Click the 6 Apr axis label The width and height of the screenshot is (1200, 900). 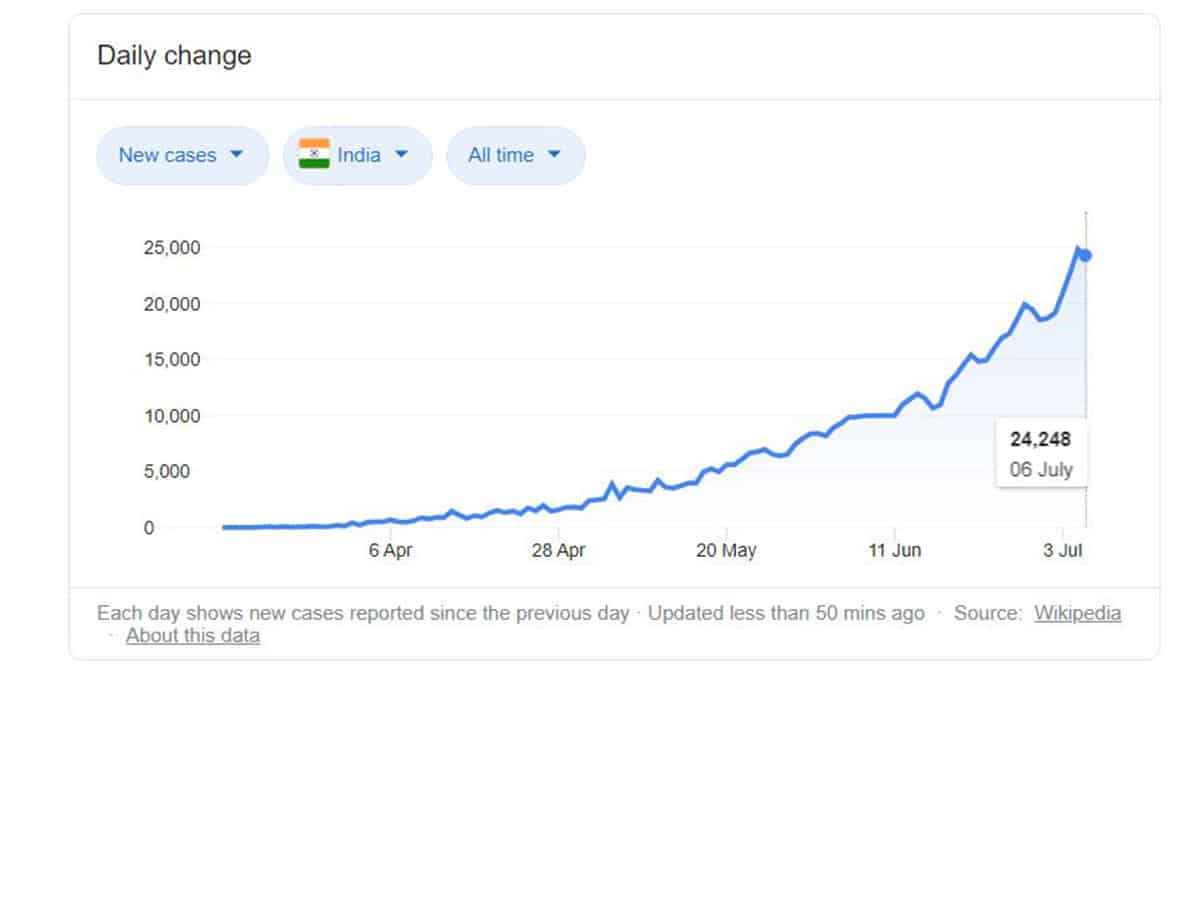tap(390, 550)
